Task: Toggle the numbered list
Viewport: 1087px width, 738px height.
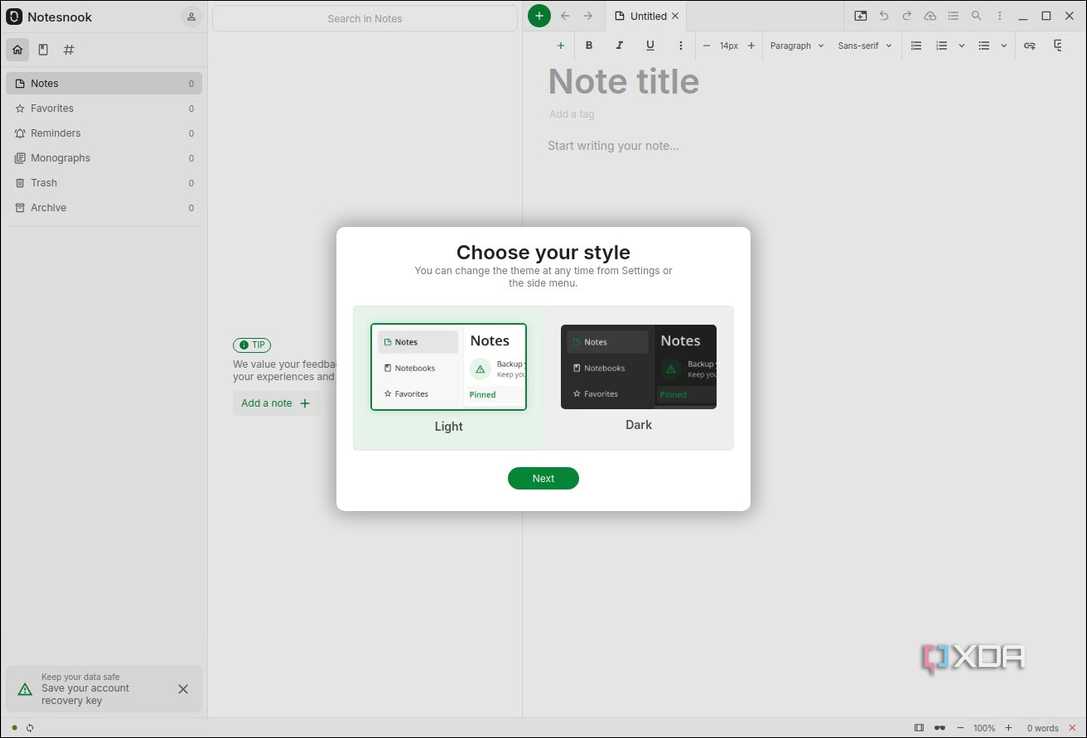Action: [x=941, y=46]
